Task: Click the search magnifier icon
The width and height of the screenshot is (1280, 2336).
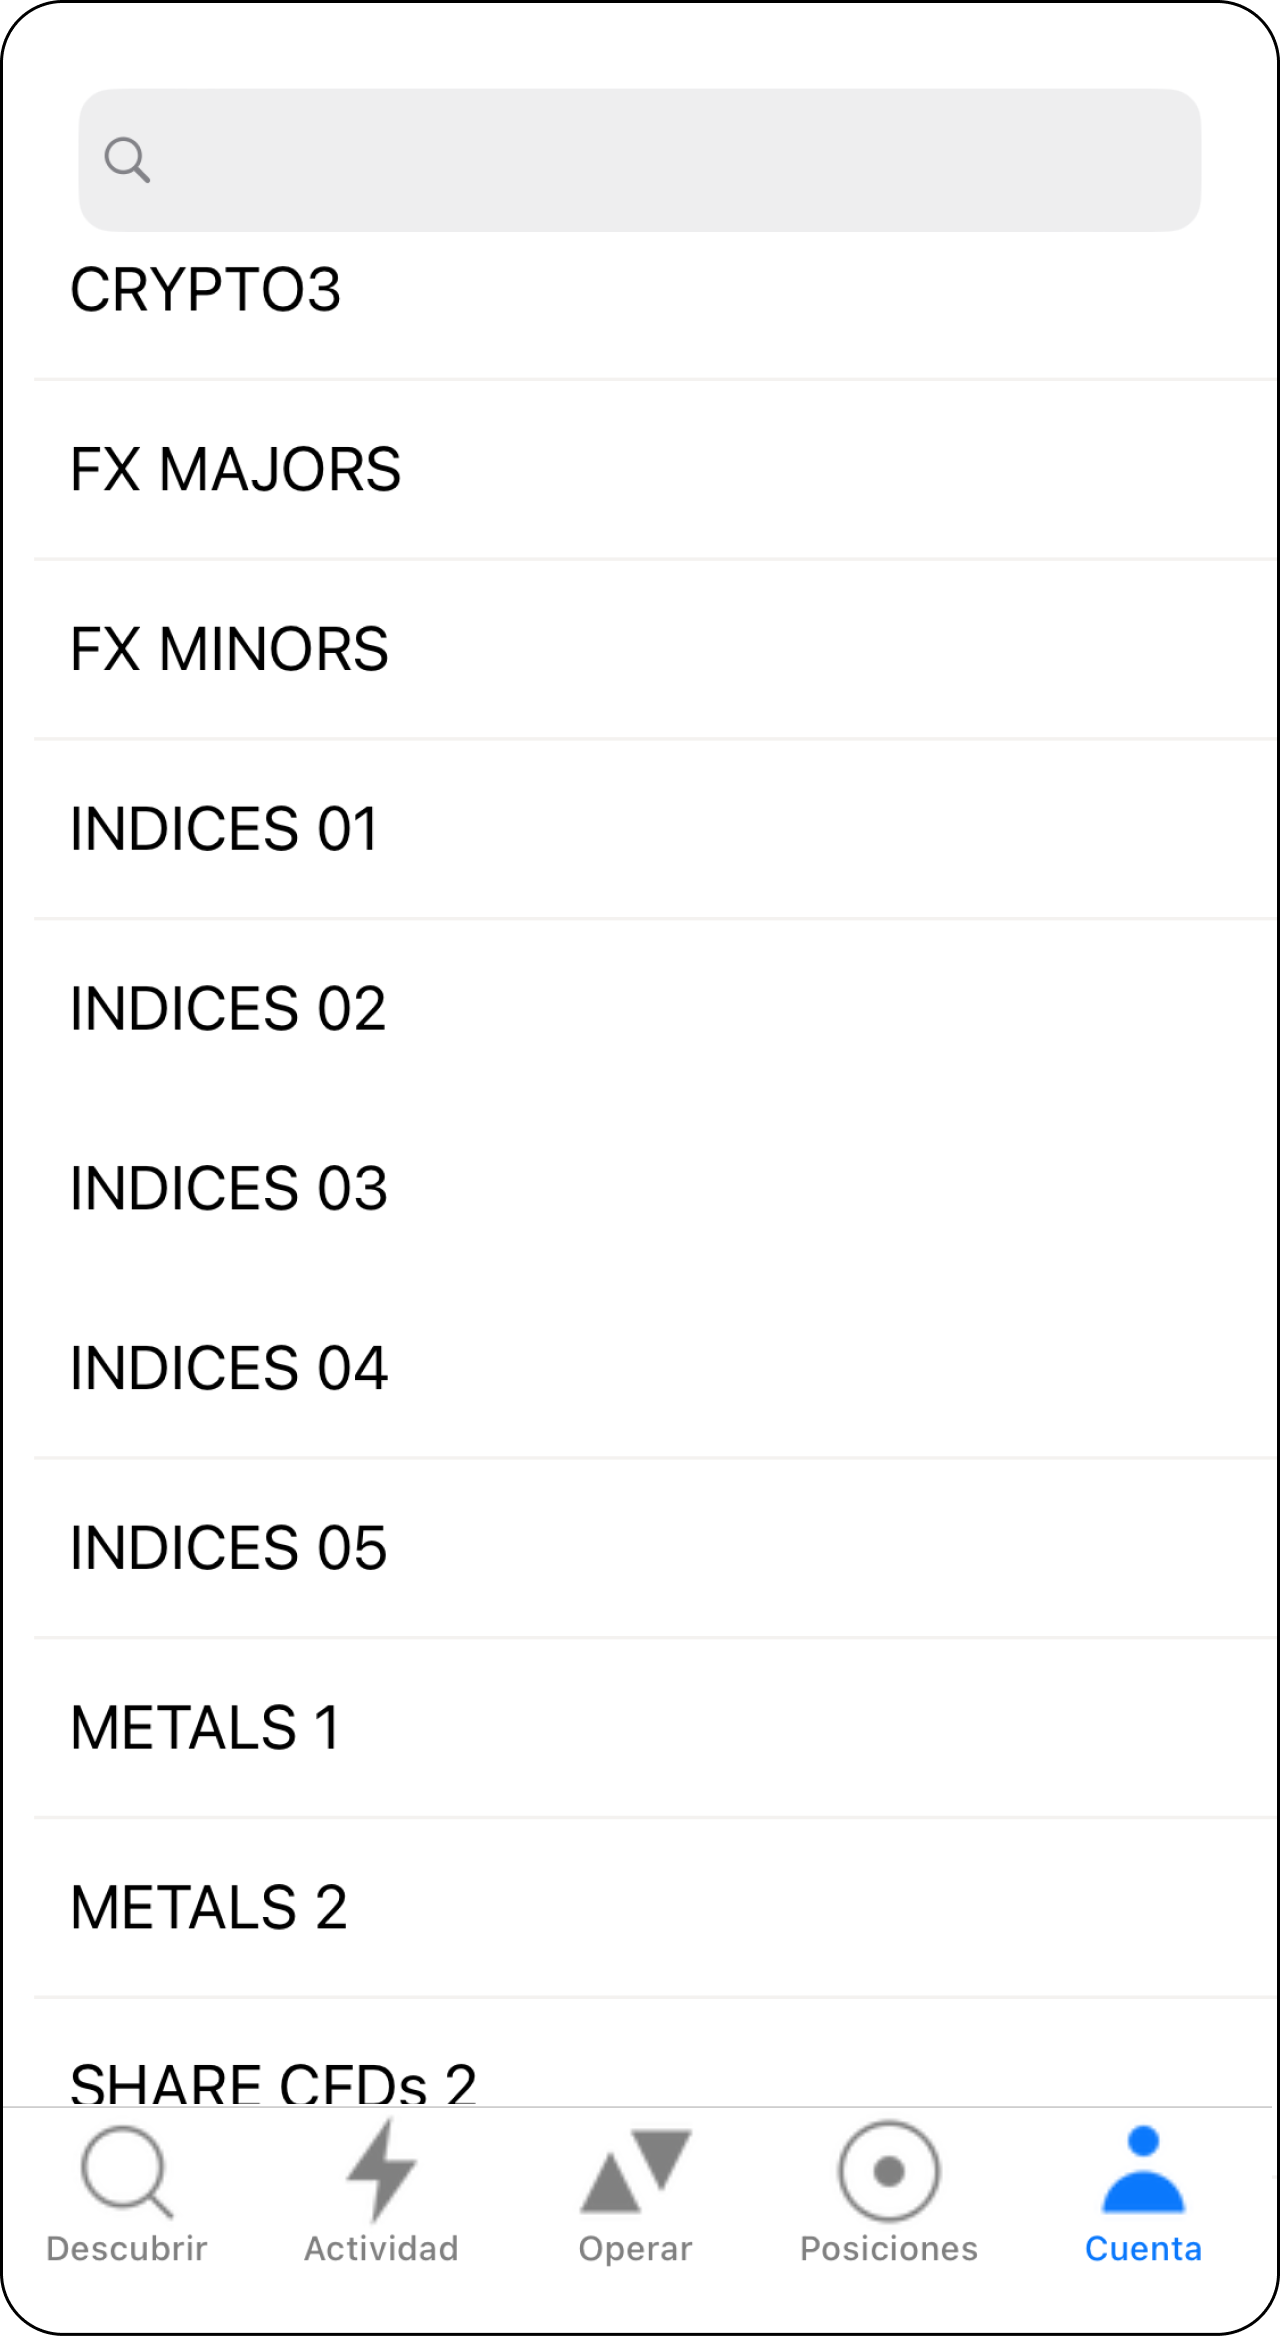Action: tap(127, 160)
